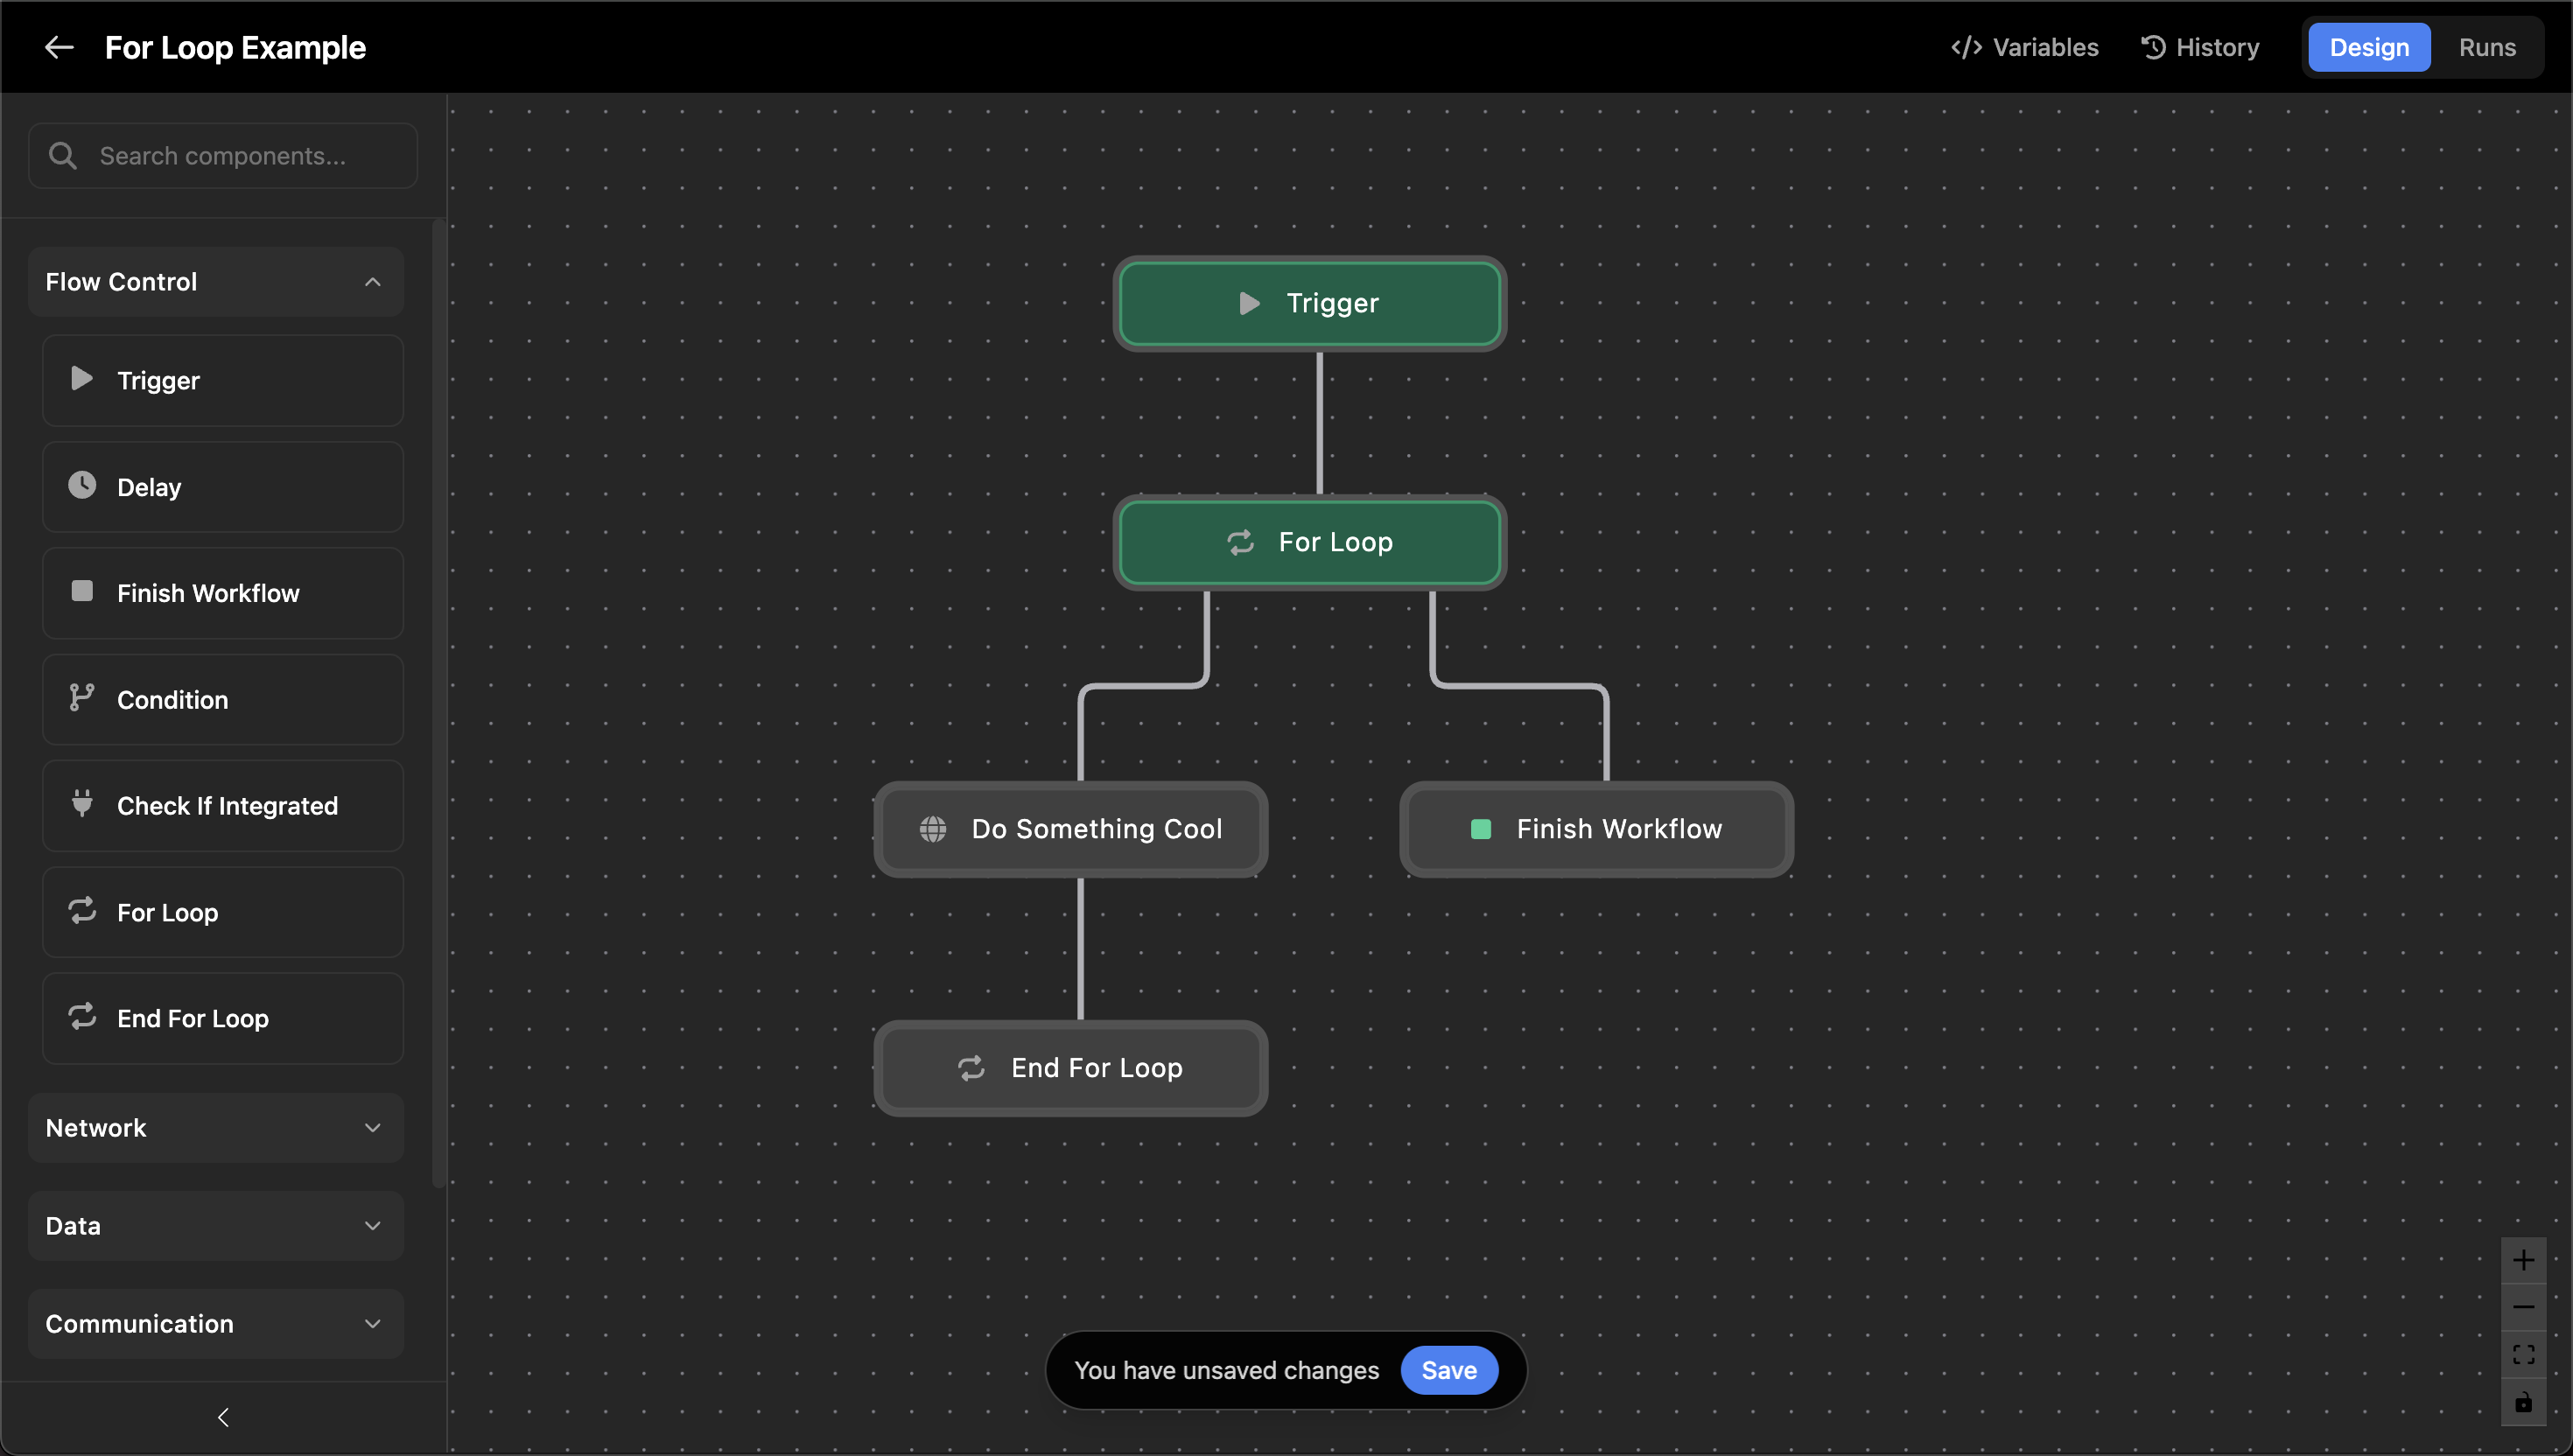Expand the Network section
The width and height of the screenshot is (2573, 1456).
pyautogui.click(x=215, y=1127)
